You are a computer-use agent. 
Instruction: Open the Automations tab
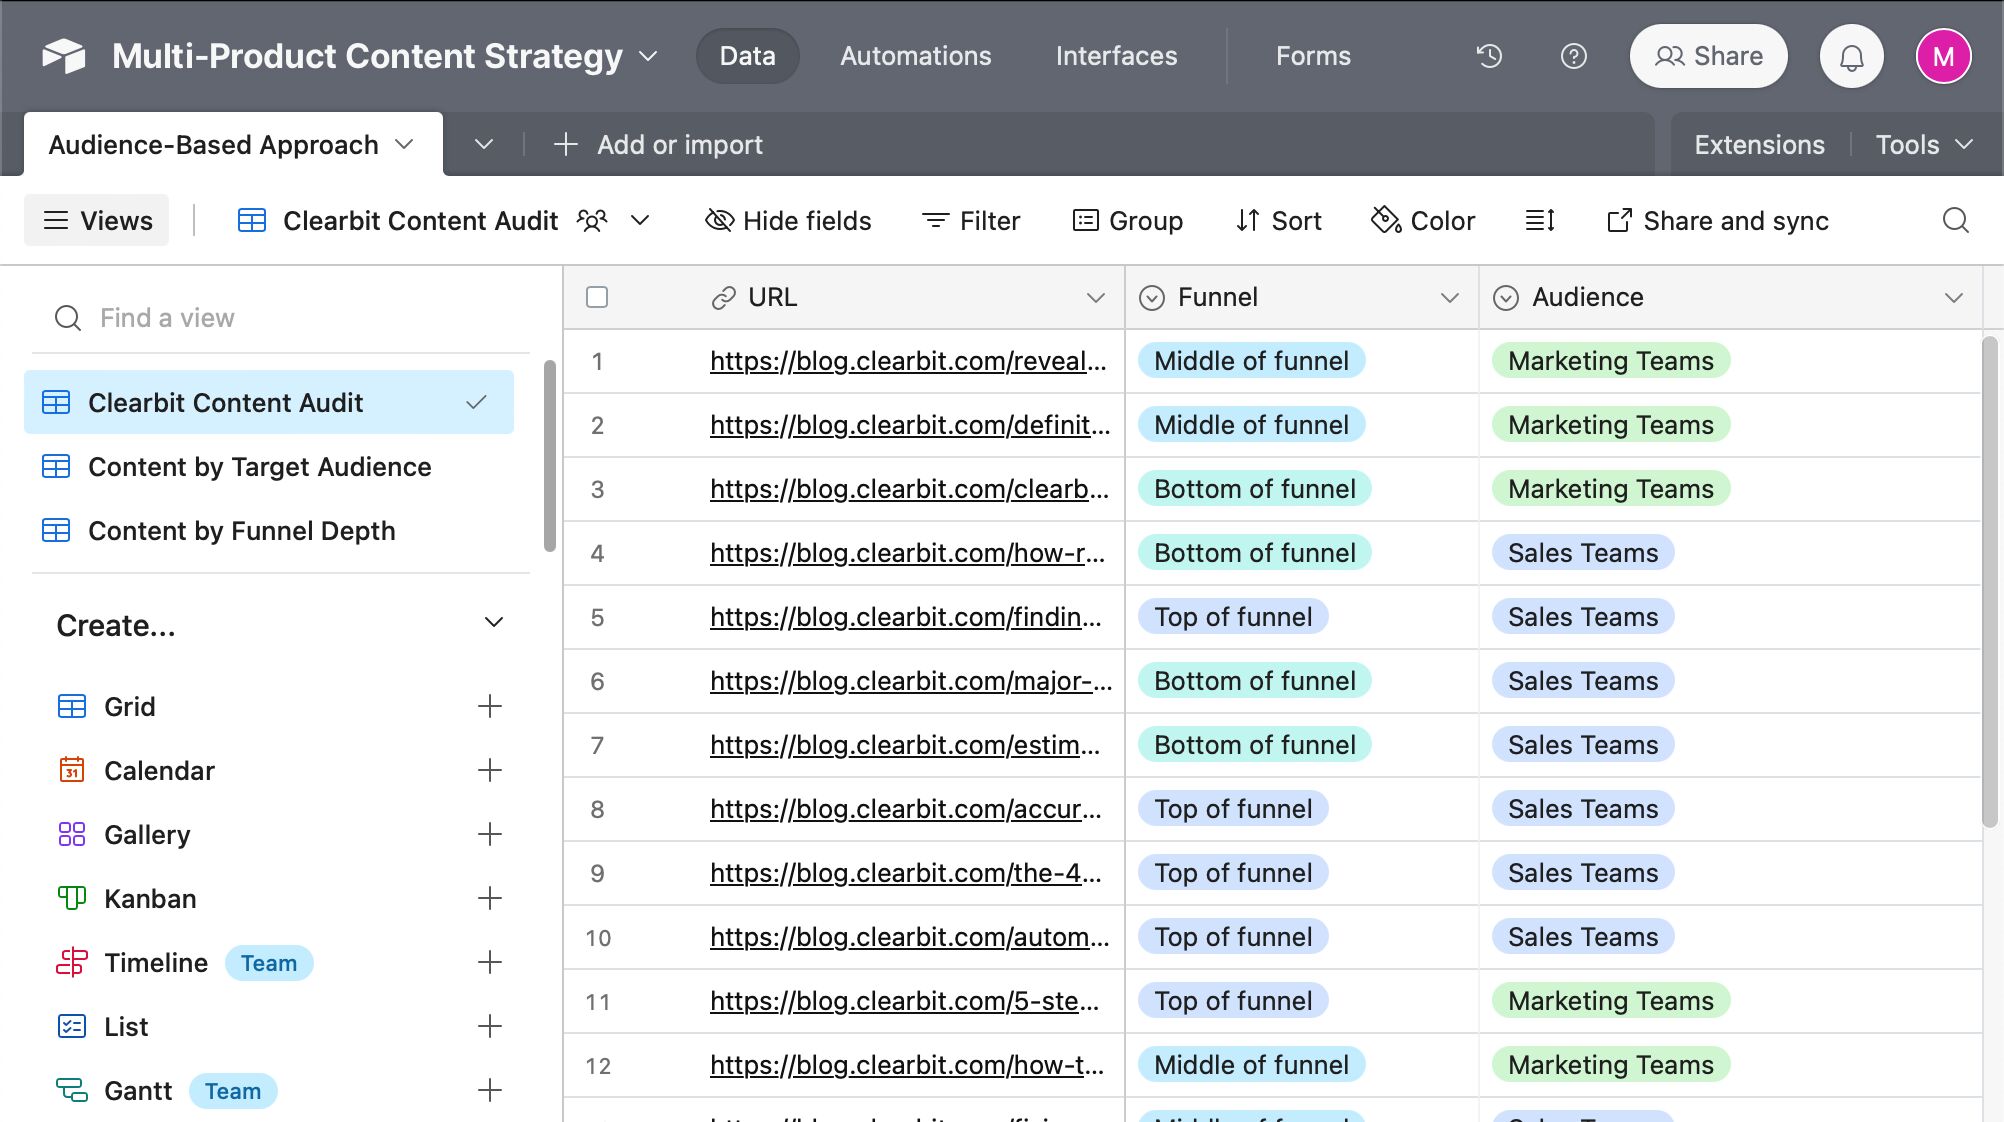coord(915,55)
